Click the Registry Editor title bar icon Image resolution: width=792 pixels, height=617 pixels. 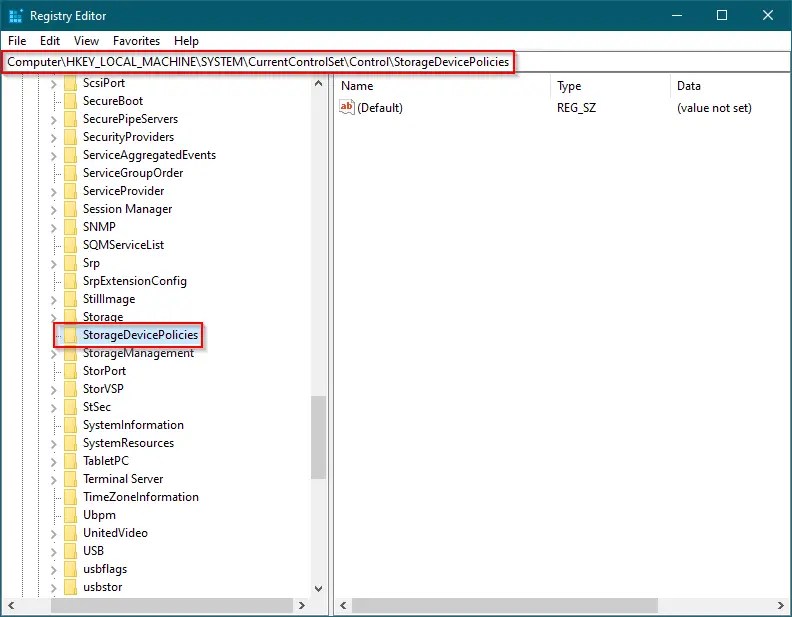coord(16,16)
